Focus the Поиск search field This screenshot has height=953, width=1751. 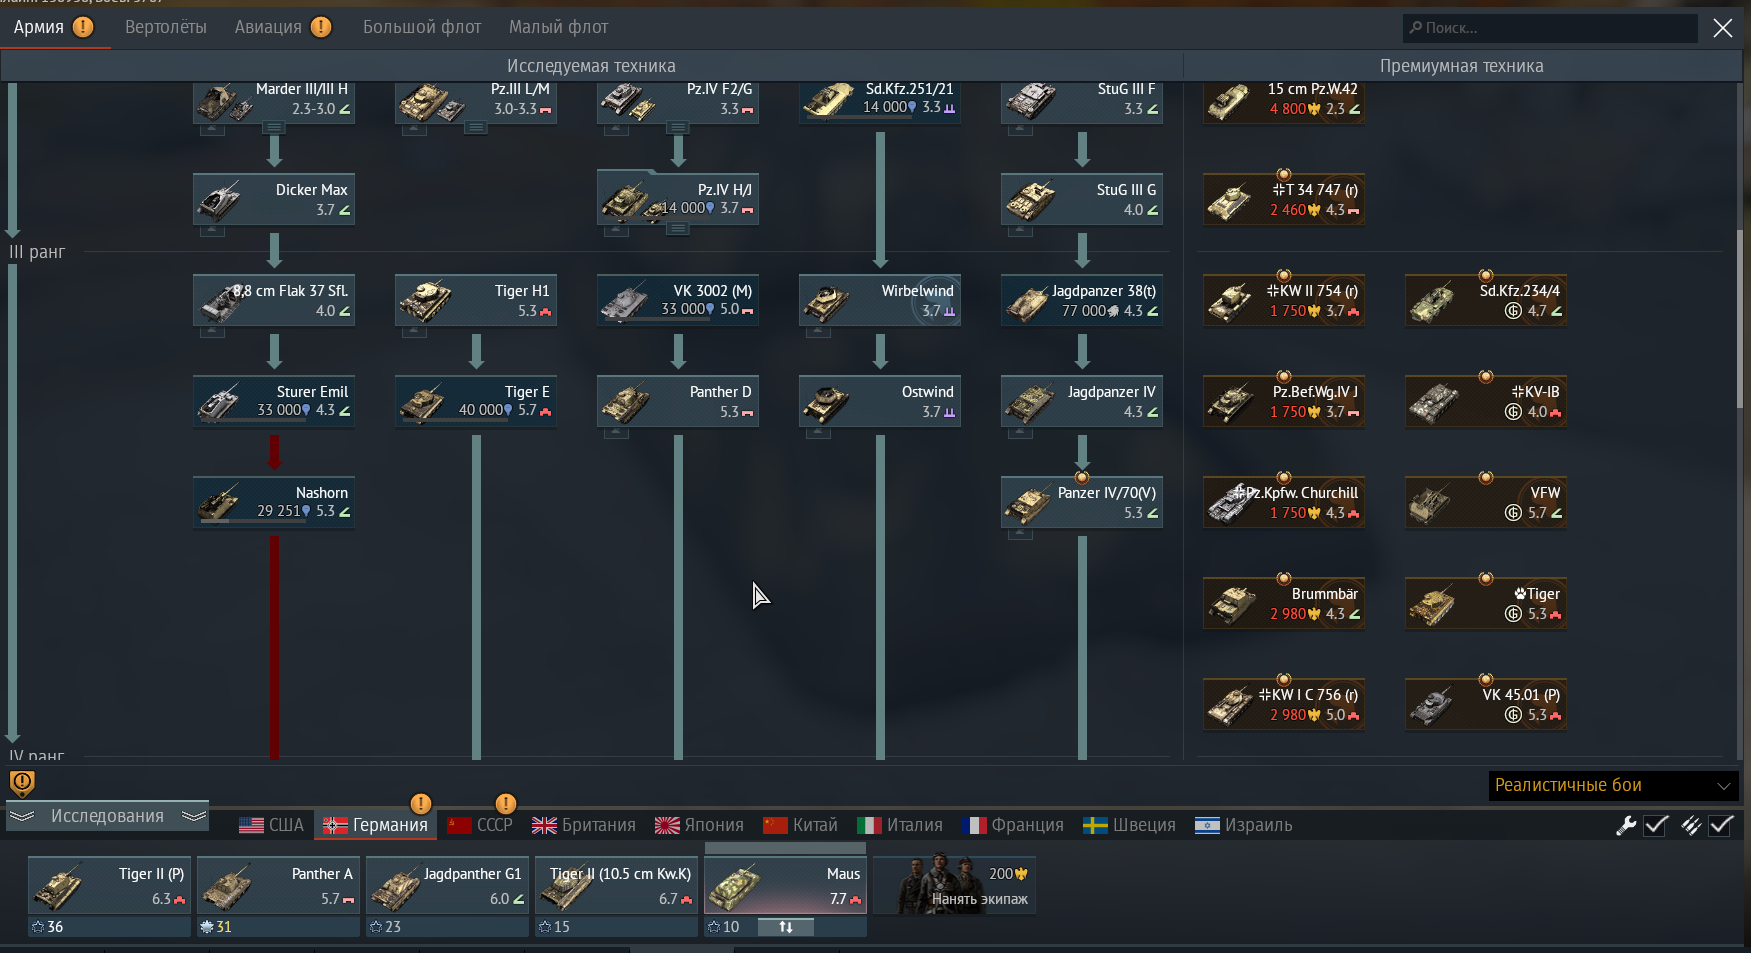(1550, 28)
